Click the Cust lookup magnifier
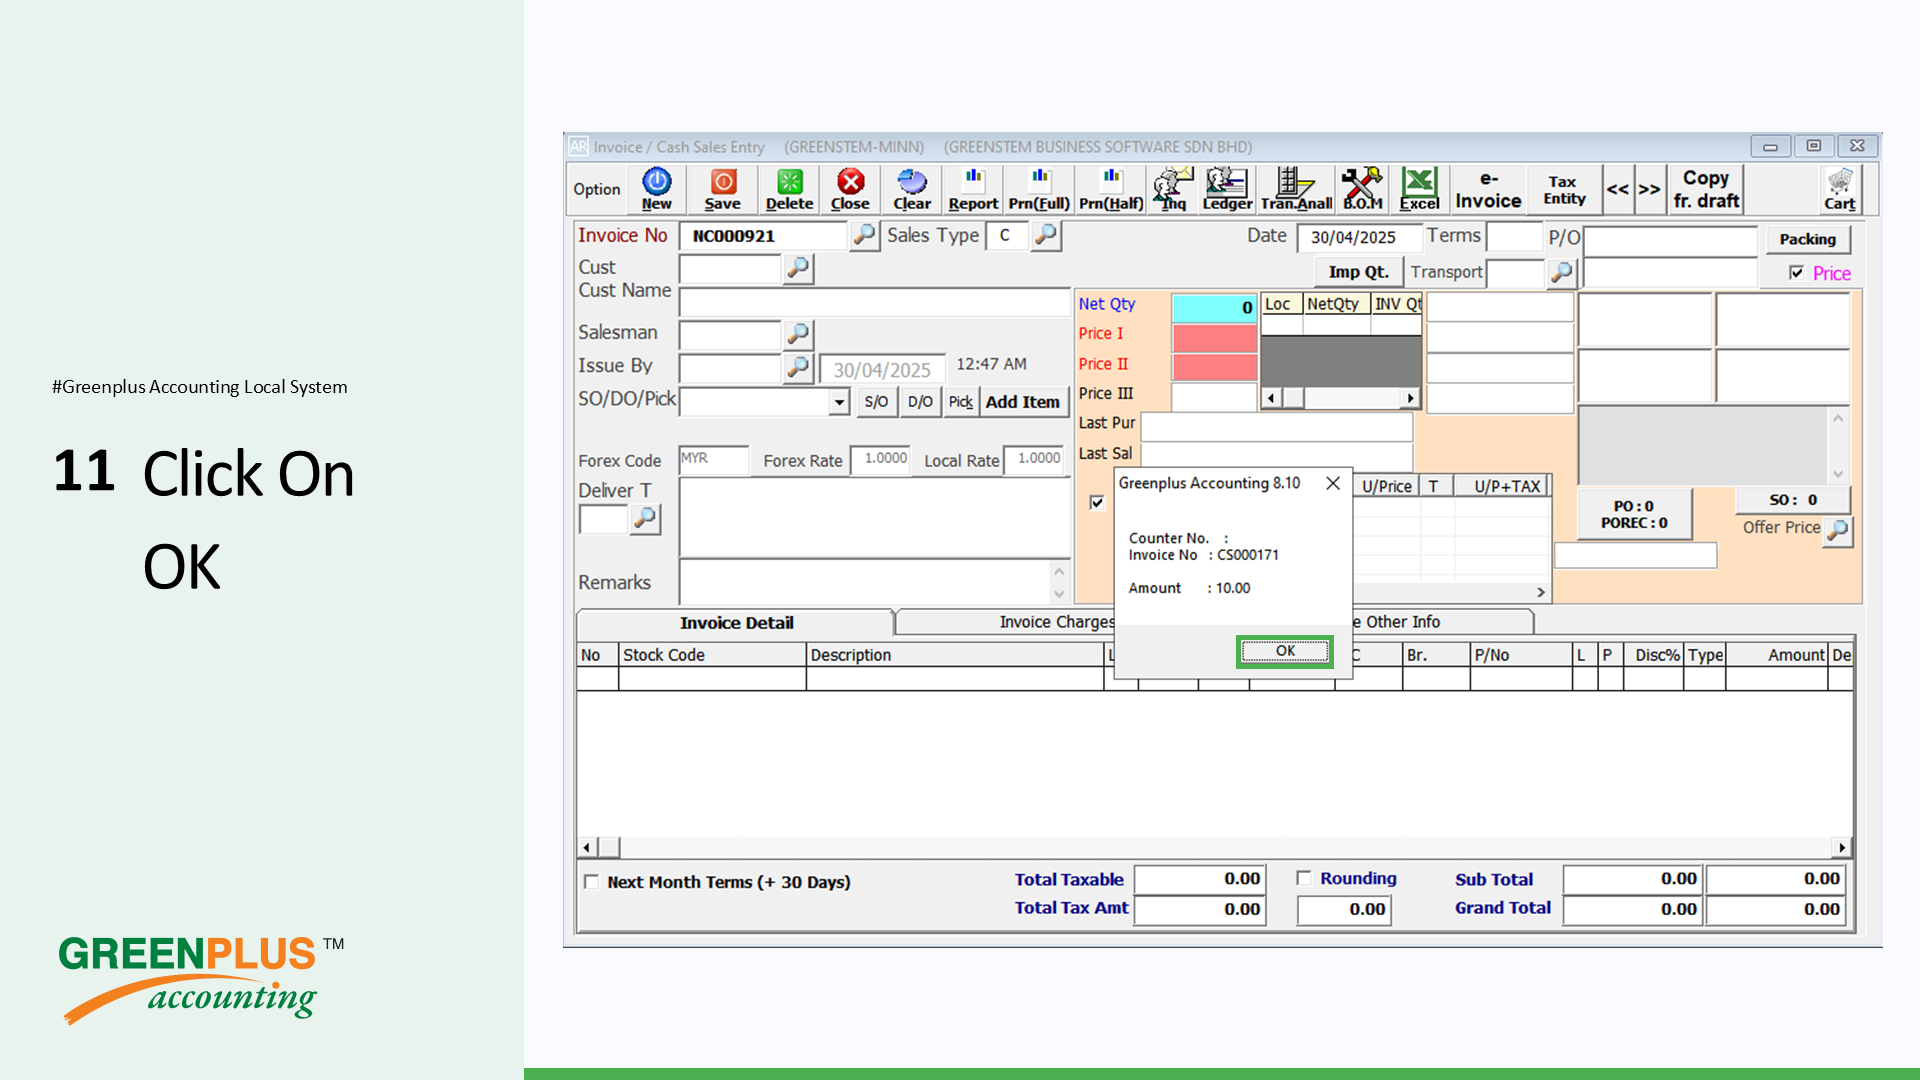Image resolution: width=1920 pixels, height=1080 pixels. pos(798,268)
